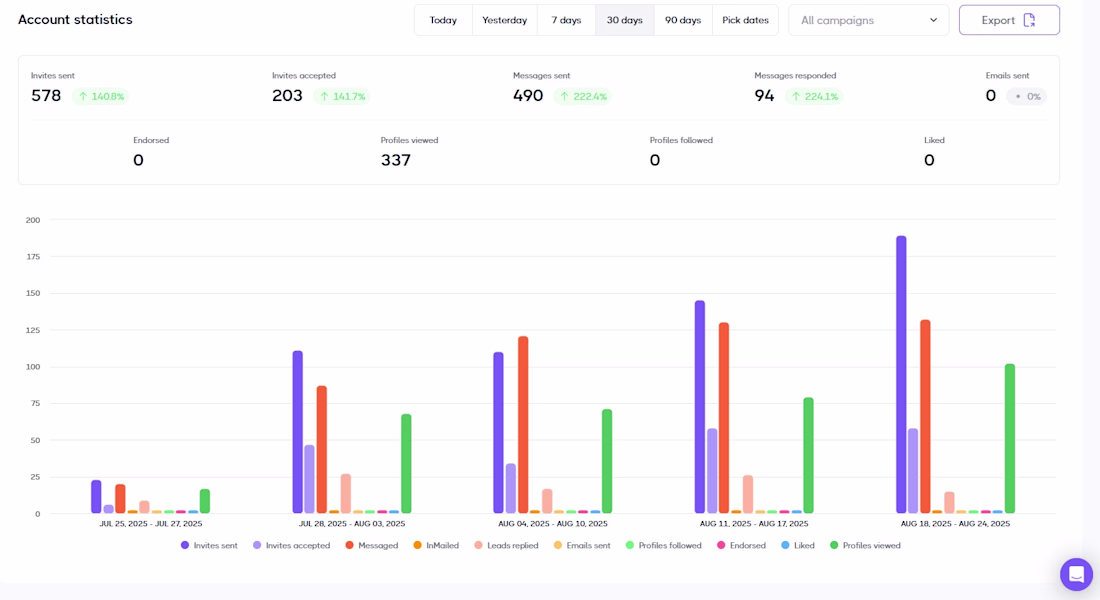Click the JUL 25, 2025 - JUL 27, 2025 axis label
This screenshot has height=600, width=1100.
coord(151,524)
